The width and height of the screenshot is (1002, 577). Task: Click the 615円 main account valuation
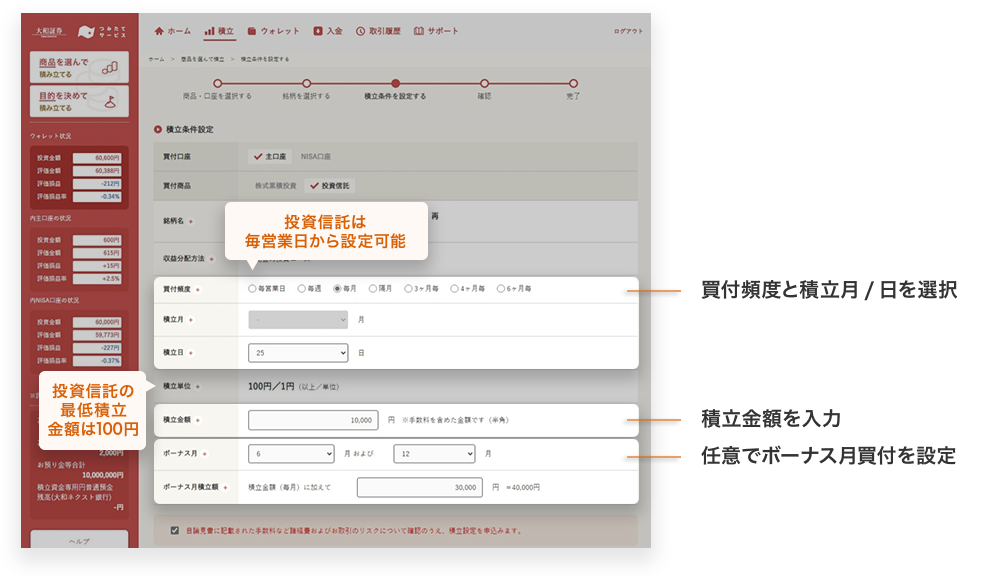coord(97,253)
